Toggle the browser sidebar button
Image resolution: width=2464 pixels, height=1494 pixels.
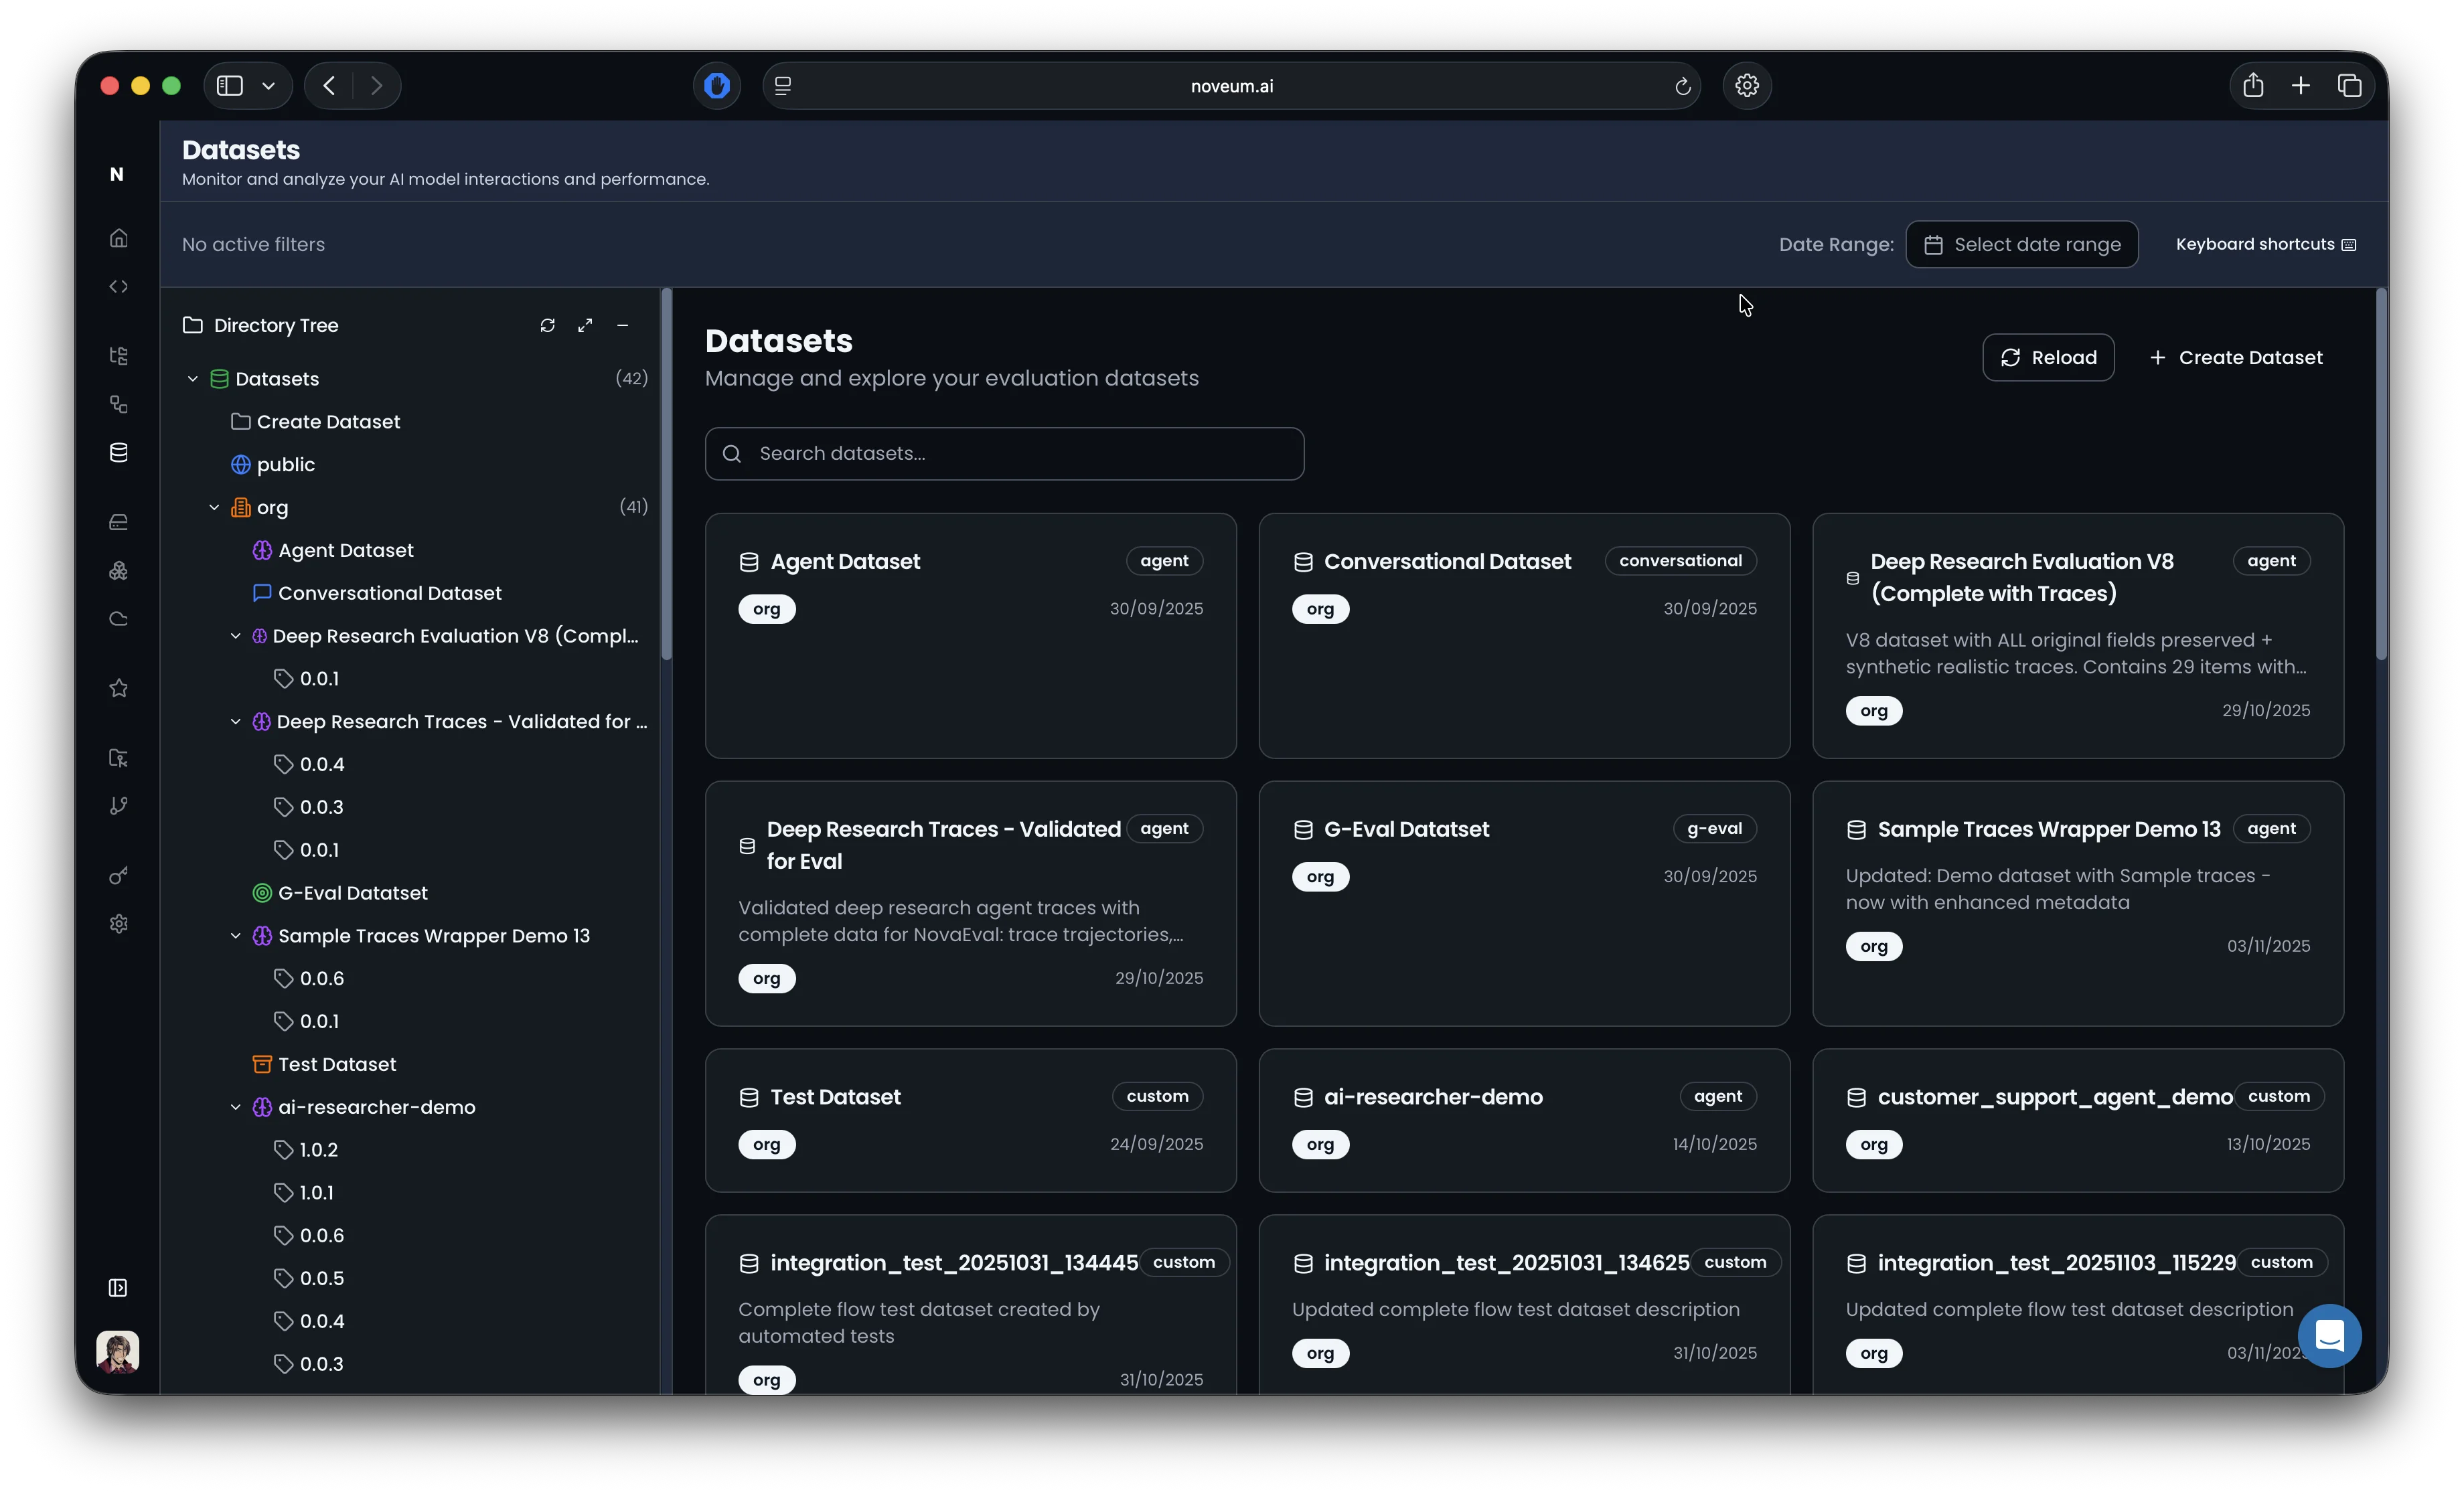point(230,86)
